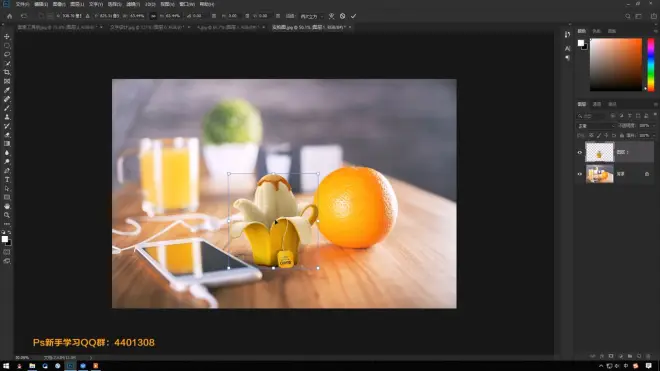Viewport: 660px width, 371px height.
Task: Open the interpolation method dropdown
Action: [311, 16]
